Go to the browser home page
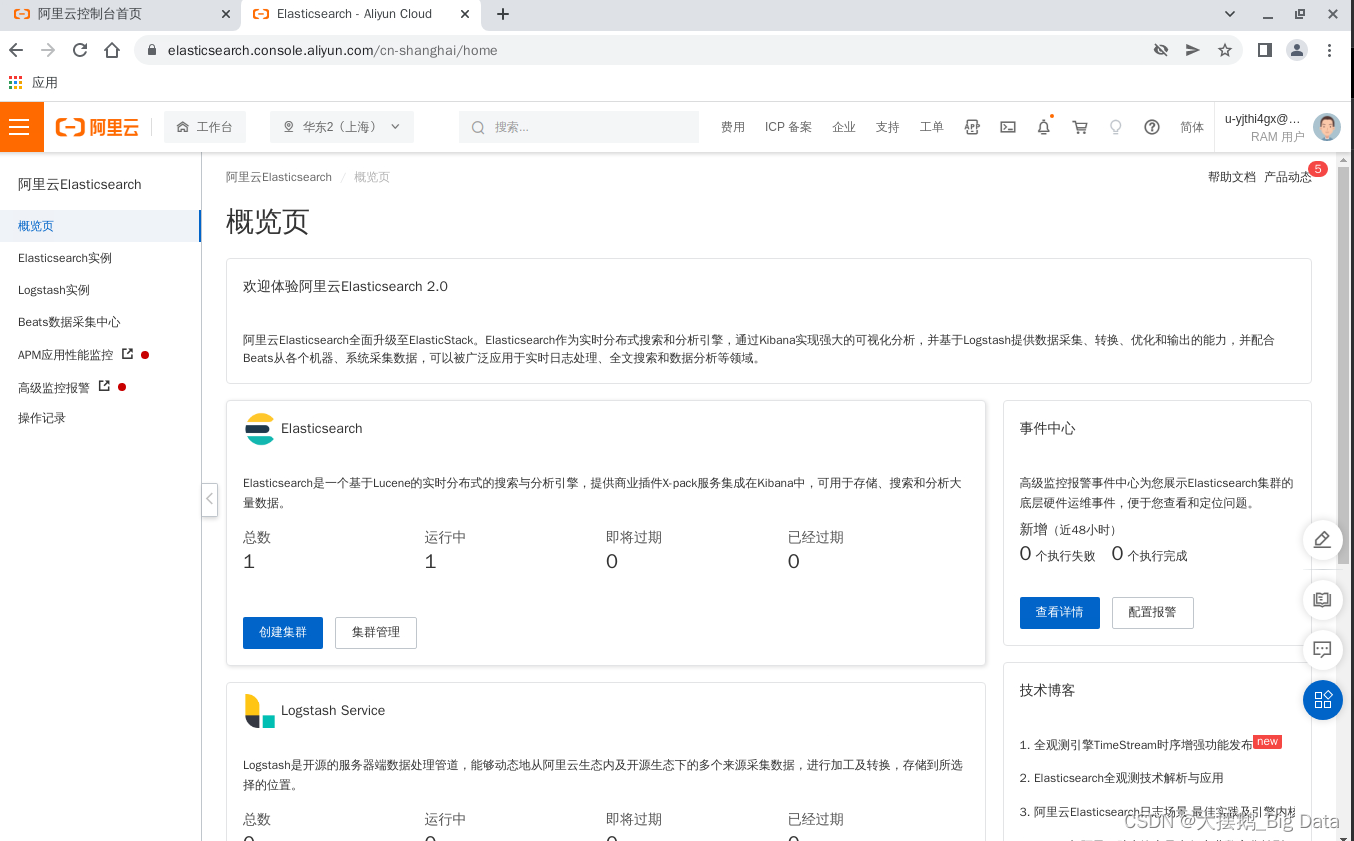 [112, 50]
